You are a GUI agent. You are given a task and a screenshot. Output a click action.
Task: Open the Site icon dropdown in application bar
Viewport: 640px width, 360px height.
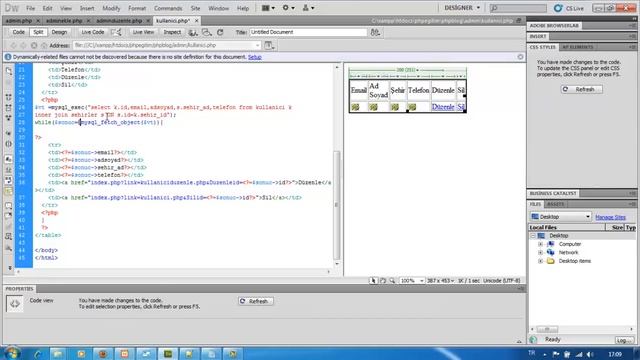(x=308, y=8)
